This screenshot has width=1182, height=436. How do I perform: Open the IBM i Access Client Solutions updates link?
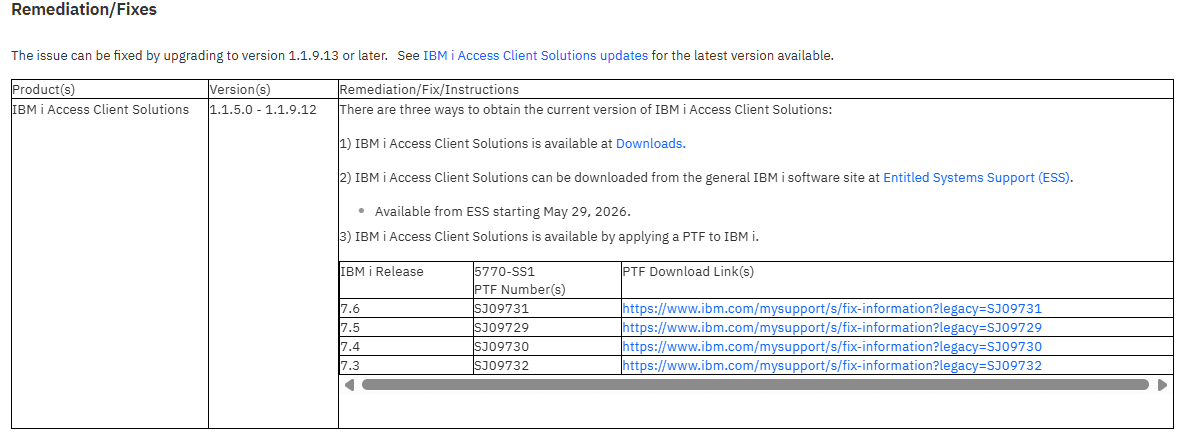coord(535,55)
